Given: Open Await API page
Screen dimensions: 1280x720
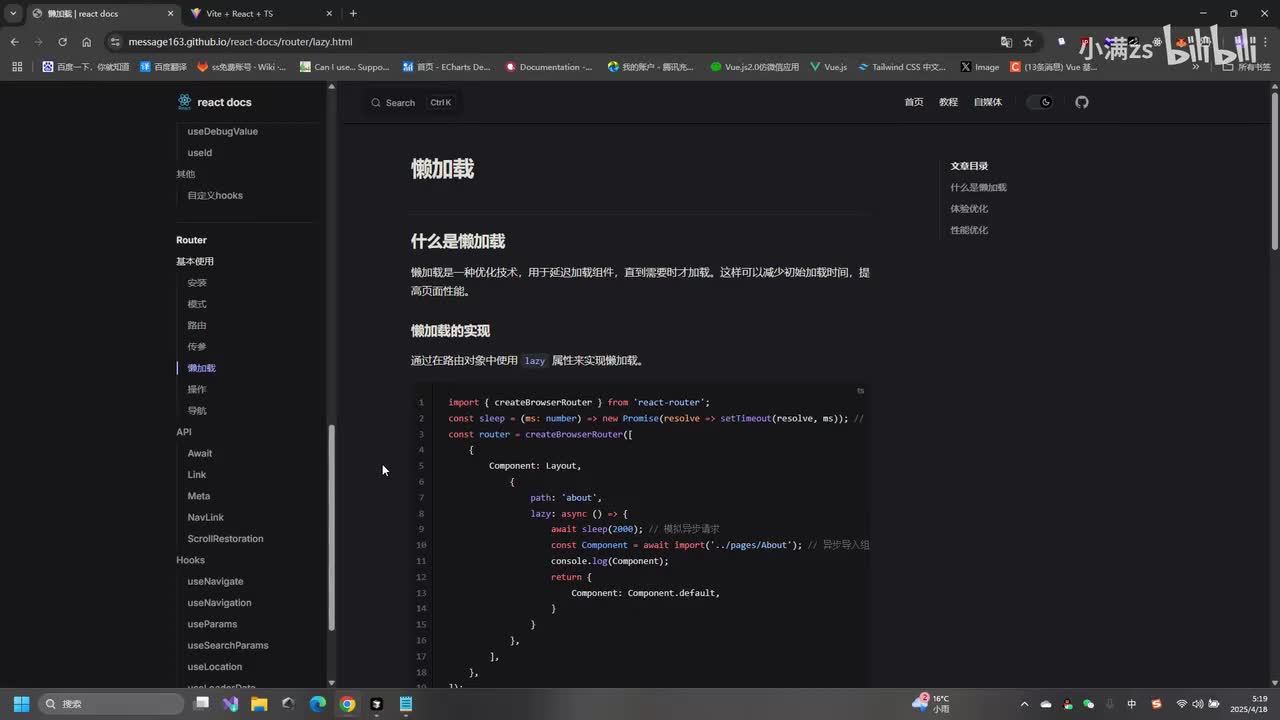Looking at the screenshot, I should [200, 453].
